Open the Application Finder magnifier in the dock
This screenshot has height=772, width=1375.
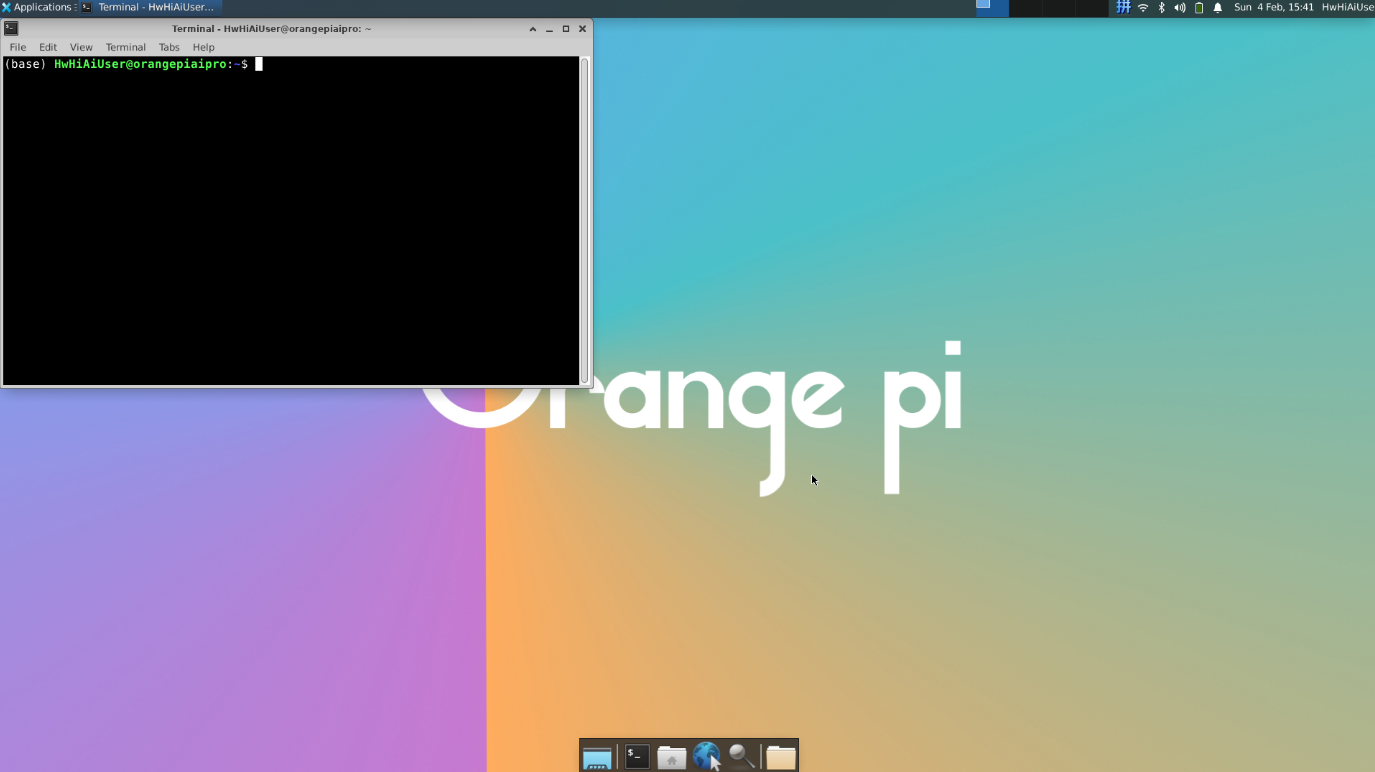pyautogui.click(x=741, y=757)
